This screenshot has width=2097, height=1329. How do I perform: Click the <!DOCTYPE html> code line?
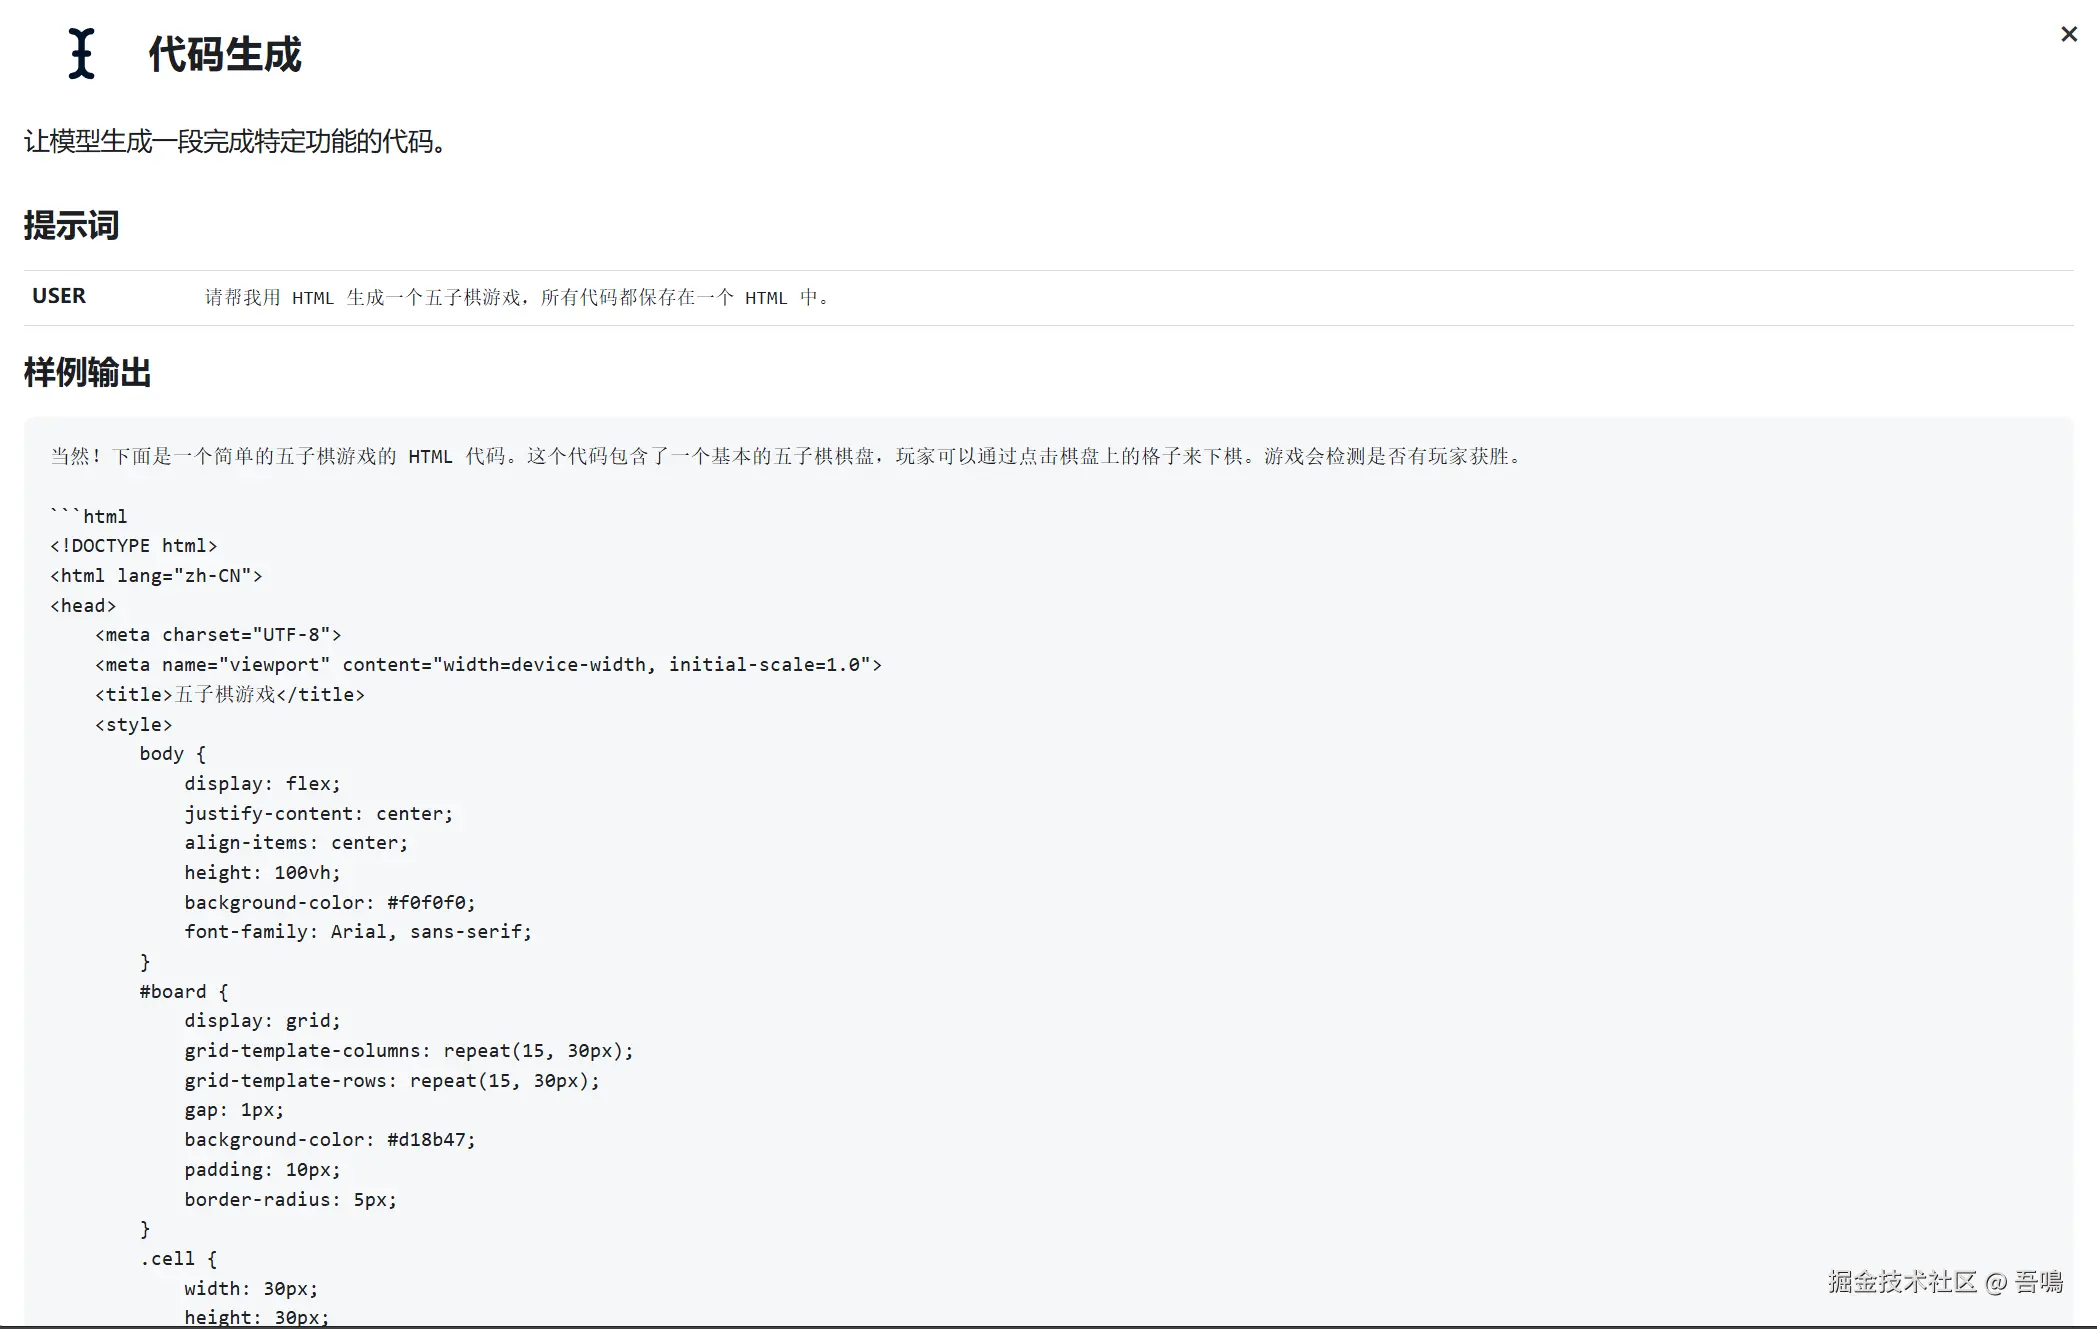point(134,546)
